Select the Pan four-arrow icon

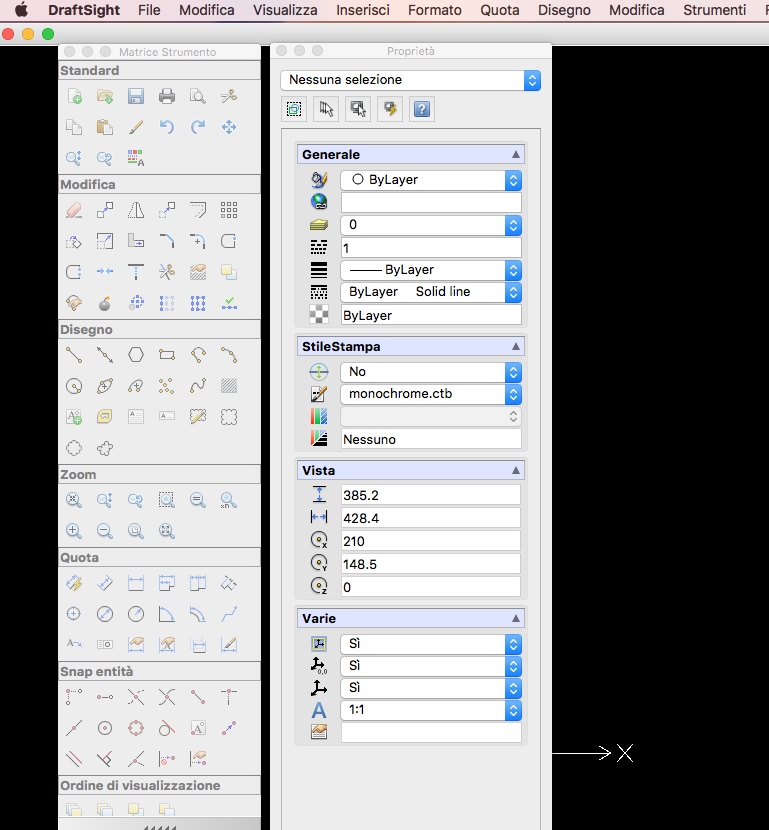tap(229, 127)
